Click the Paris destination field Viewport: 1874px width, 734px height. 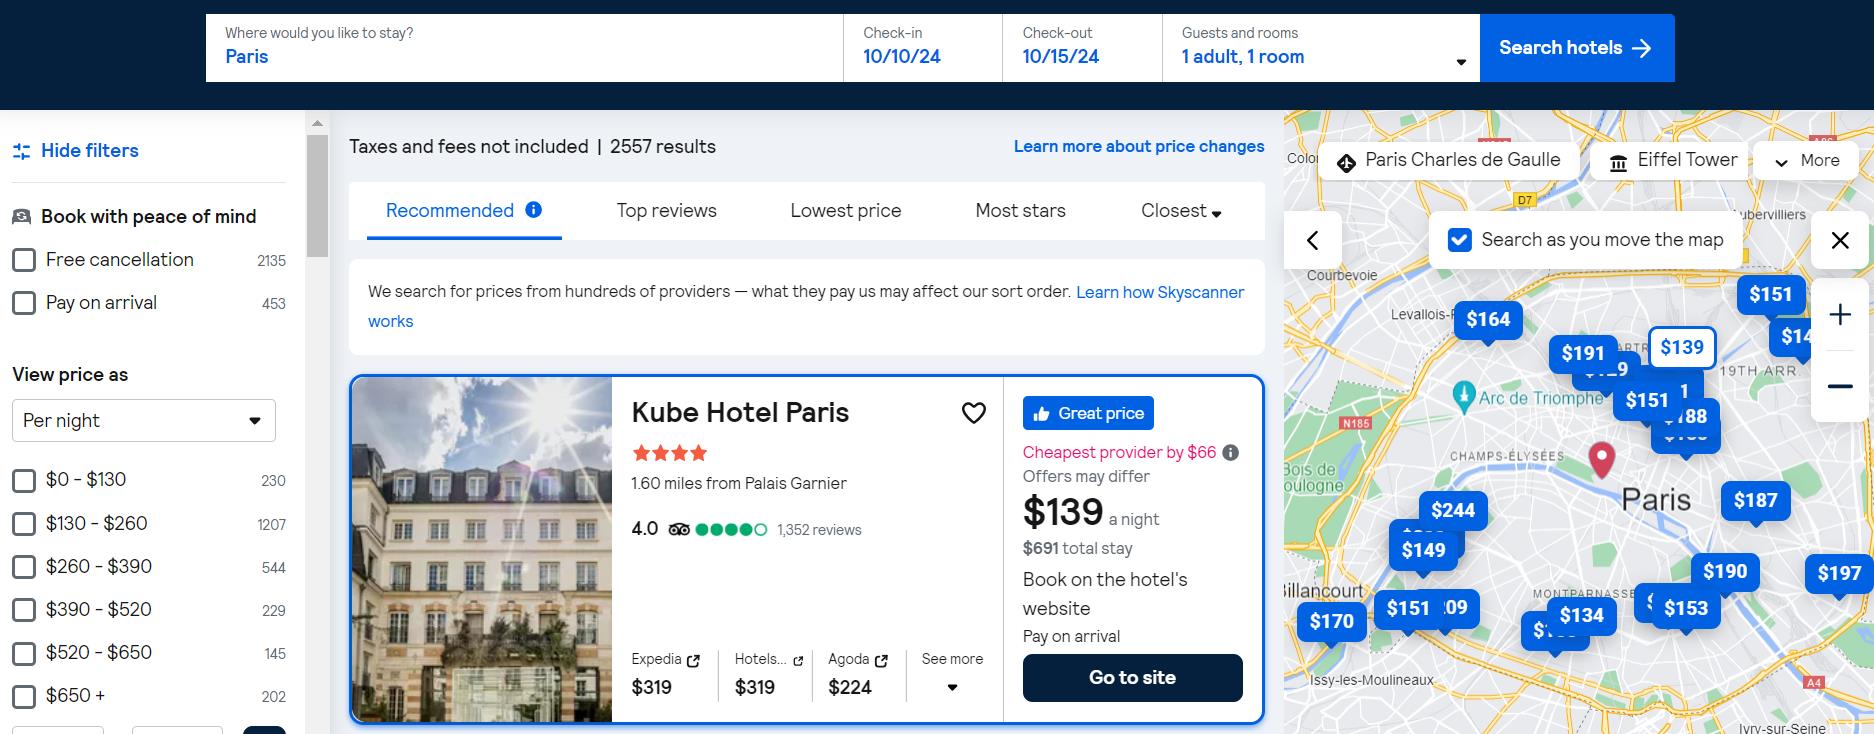coord(524,48)
